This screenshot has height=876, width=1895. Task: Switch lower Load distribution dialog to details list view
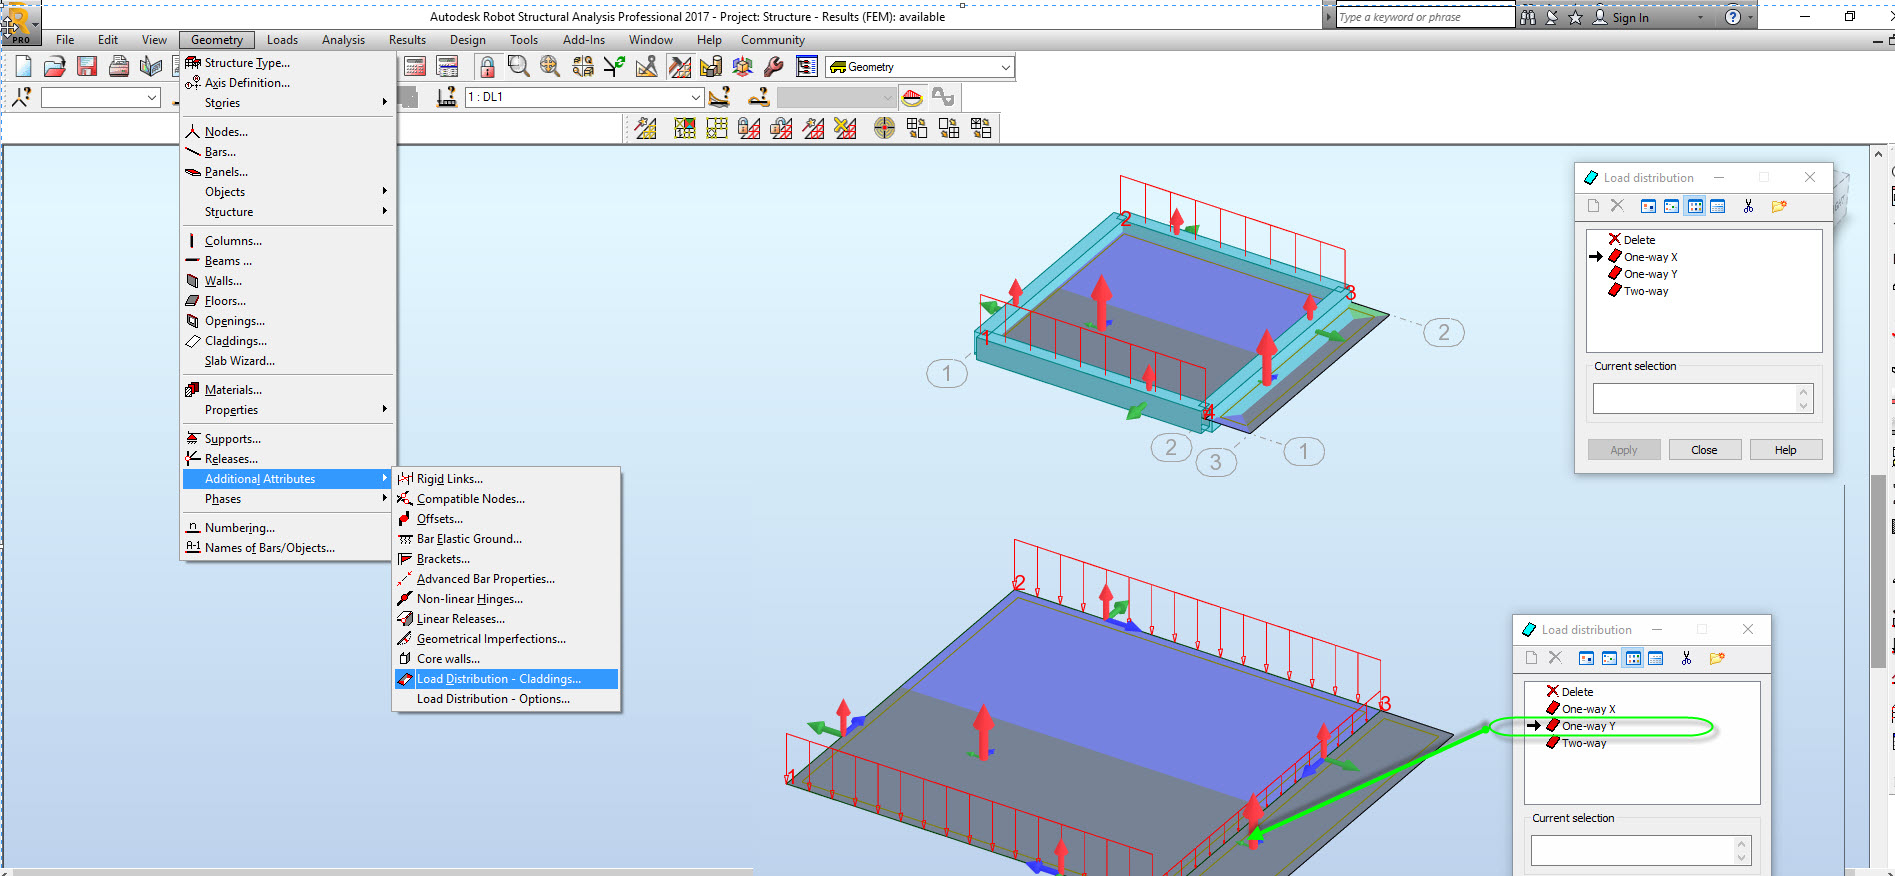tap(1656, 658)
